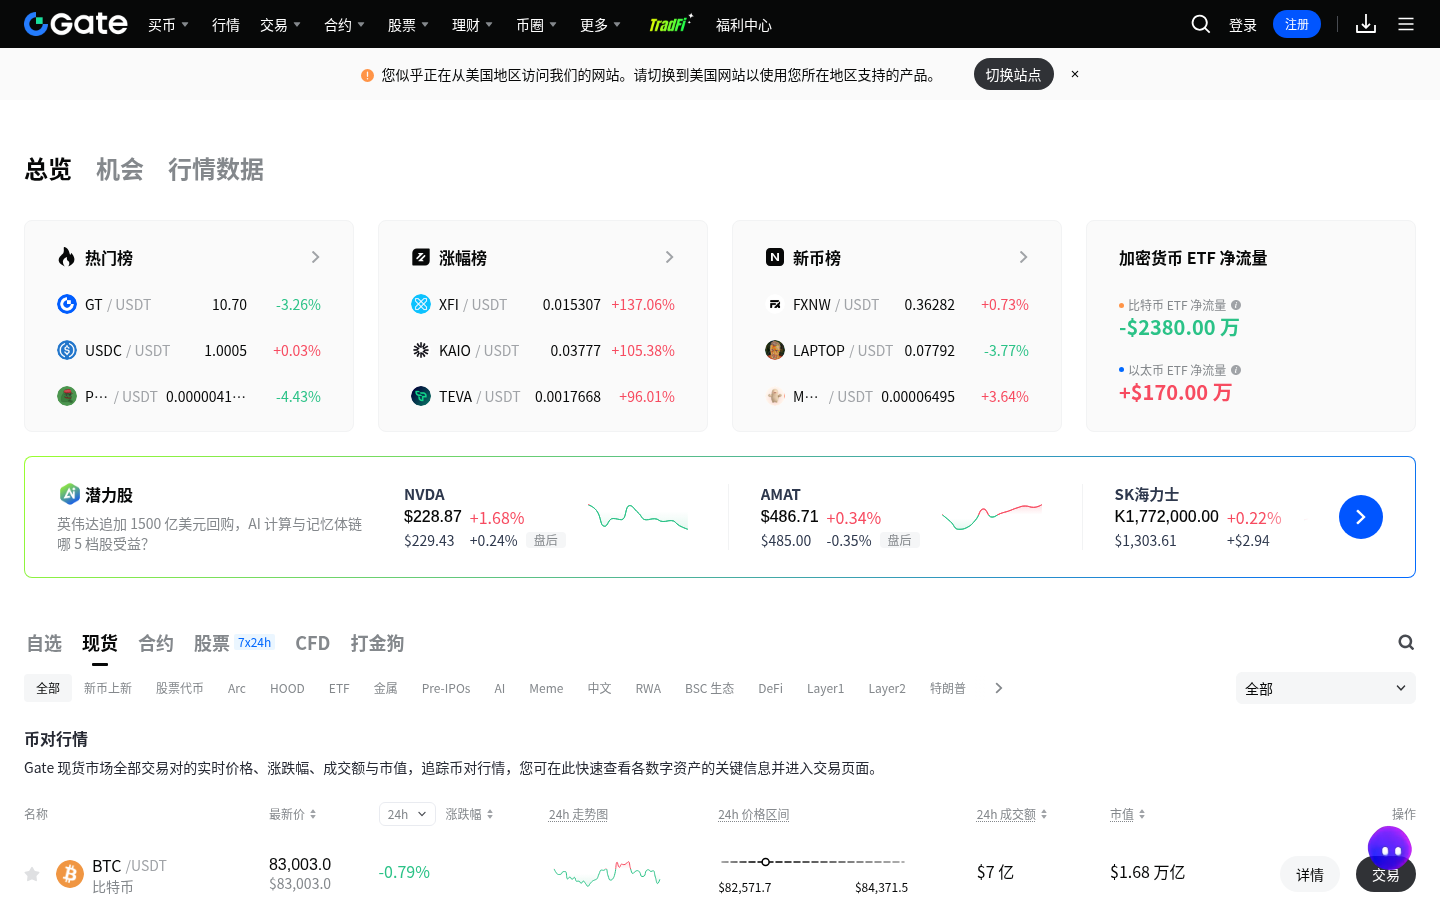Click the Gate logo
This screenshot has width=1440, height=900.
(x=76, y=24)
